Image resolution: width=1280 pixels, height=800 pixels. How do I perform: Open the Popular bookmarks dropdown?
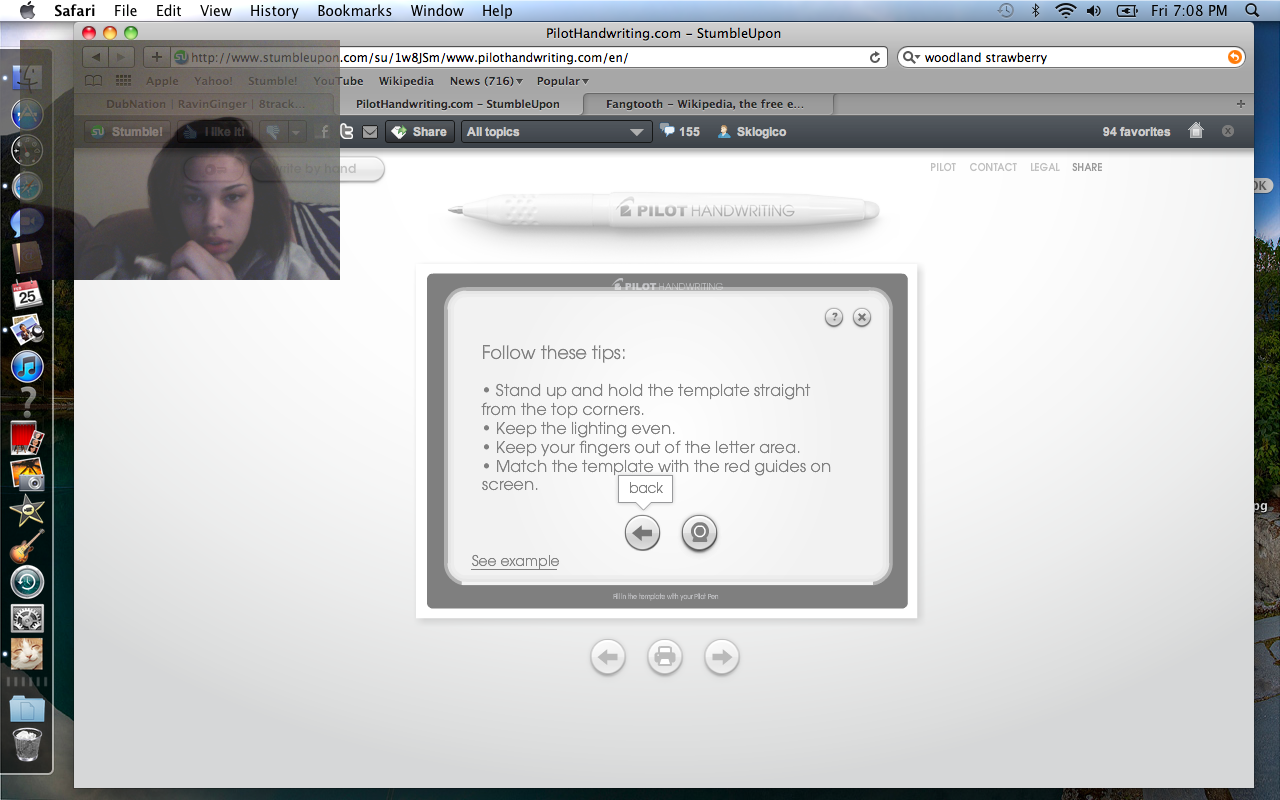(x=562, y=81)
